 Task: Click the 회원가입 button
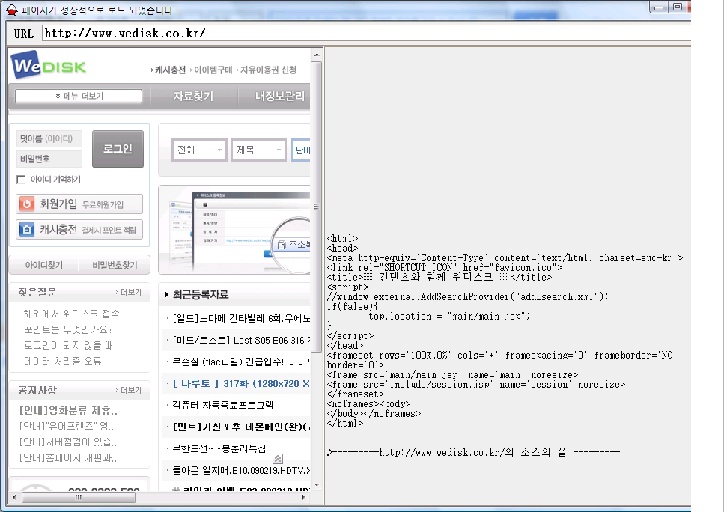pos(79,204)
